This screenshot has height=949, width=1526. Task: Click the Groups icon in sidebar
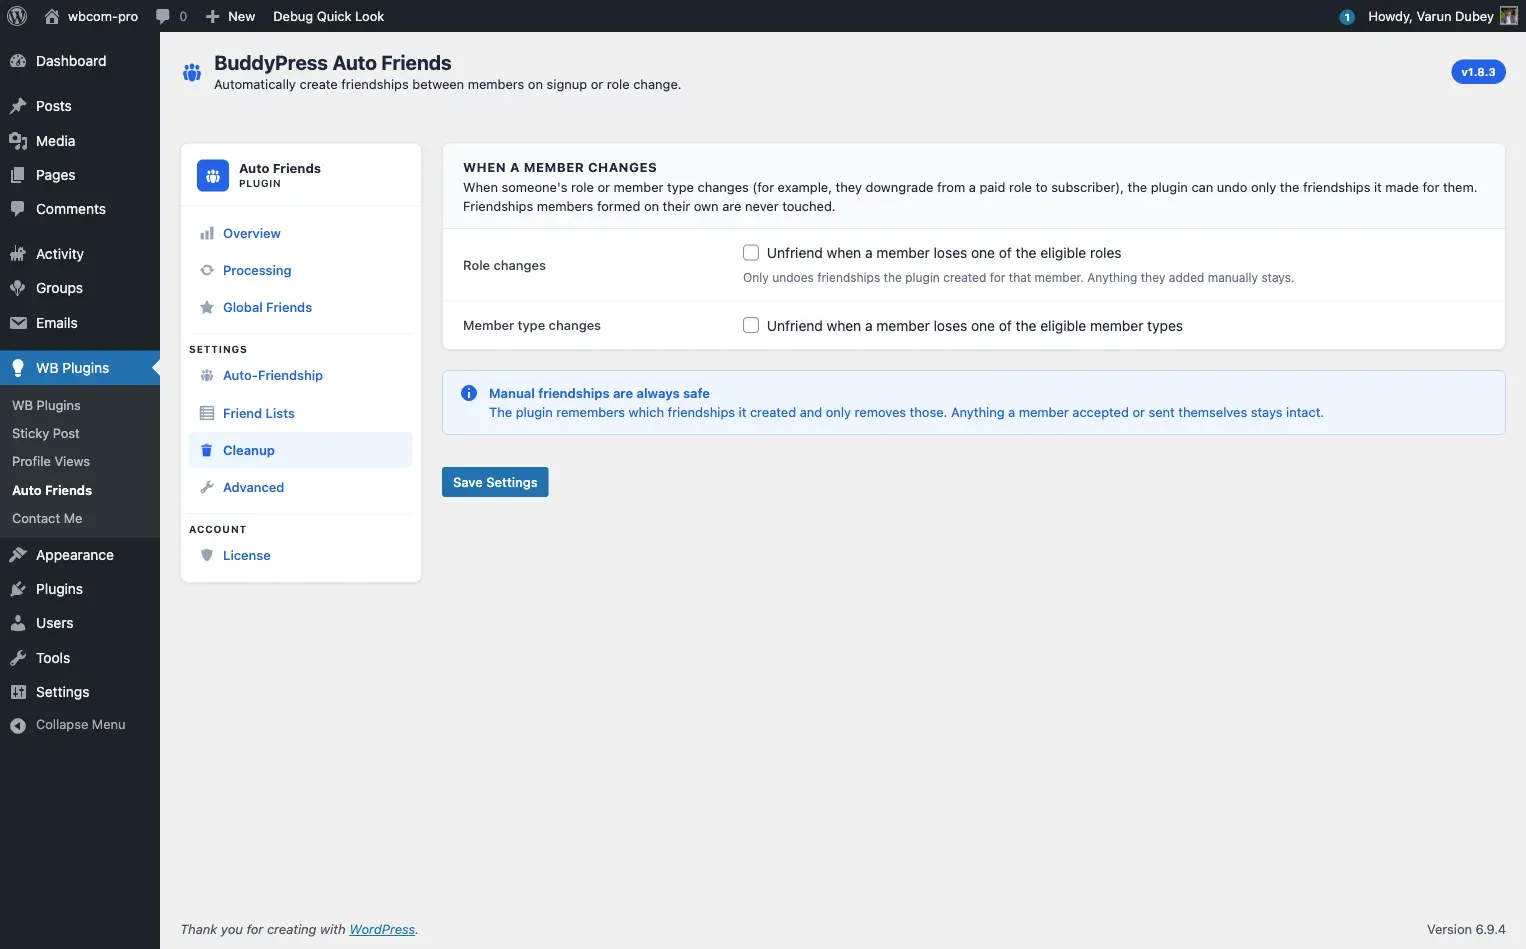(18, 288)
